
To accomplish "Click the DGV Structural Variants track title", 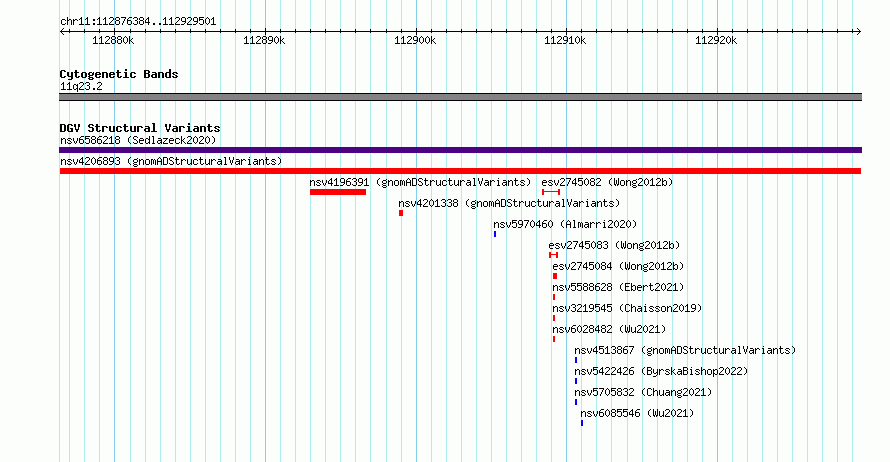I will [140, 128].
